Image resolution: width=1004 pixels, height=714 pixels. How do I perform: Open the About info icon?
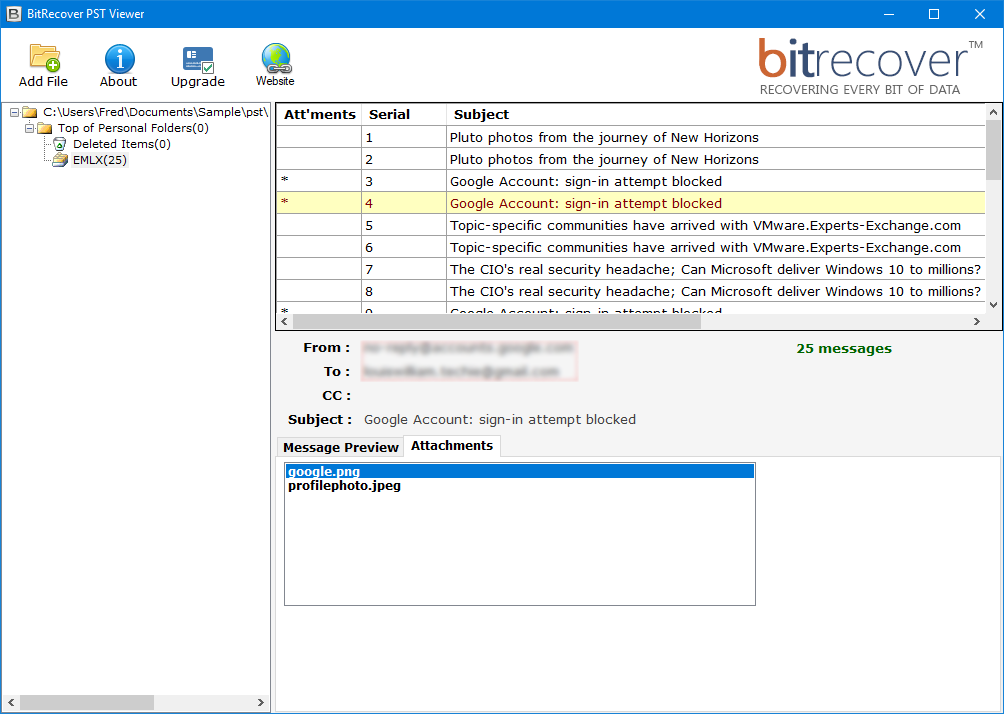119,59
